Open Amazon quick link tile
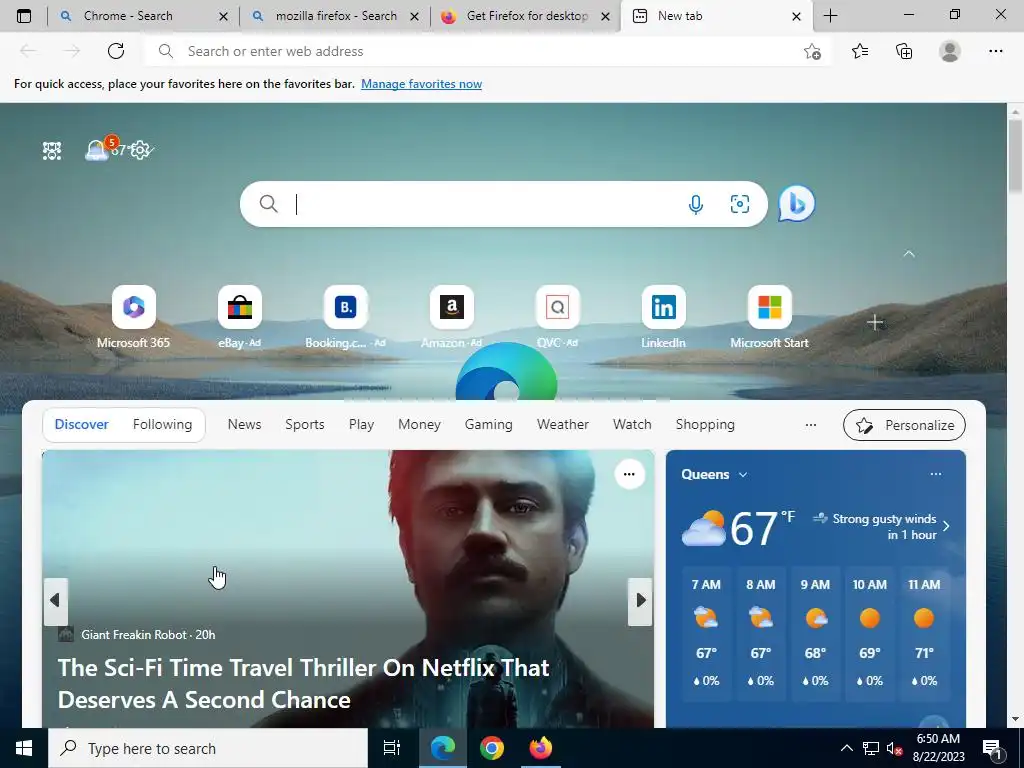This screenshot has width=1024, height=768. [451, 317]
